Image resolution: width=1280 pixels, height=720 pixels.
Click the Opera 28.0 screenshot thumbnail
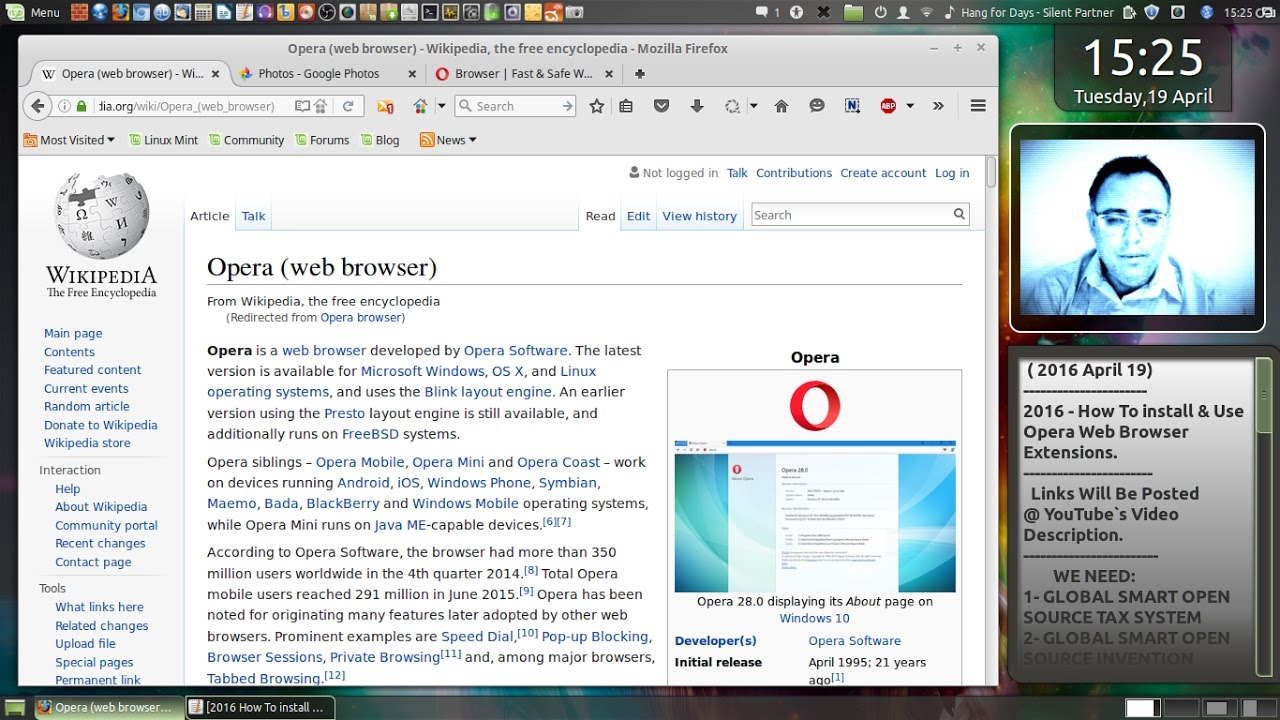(815, 515)
